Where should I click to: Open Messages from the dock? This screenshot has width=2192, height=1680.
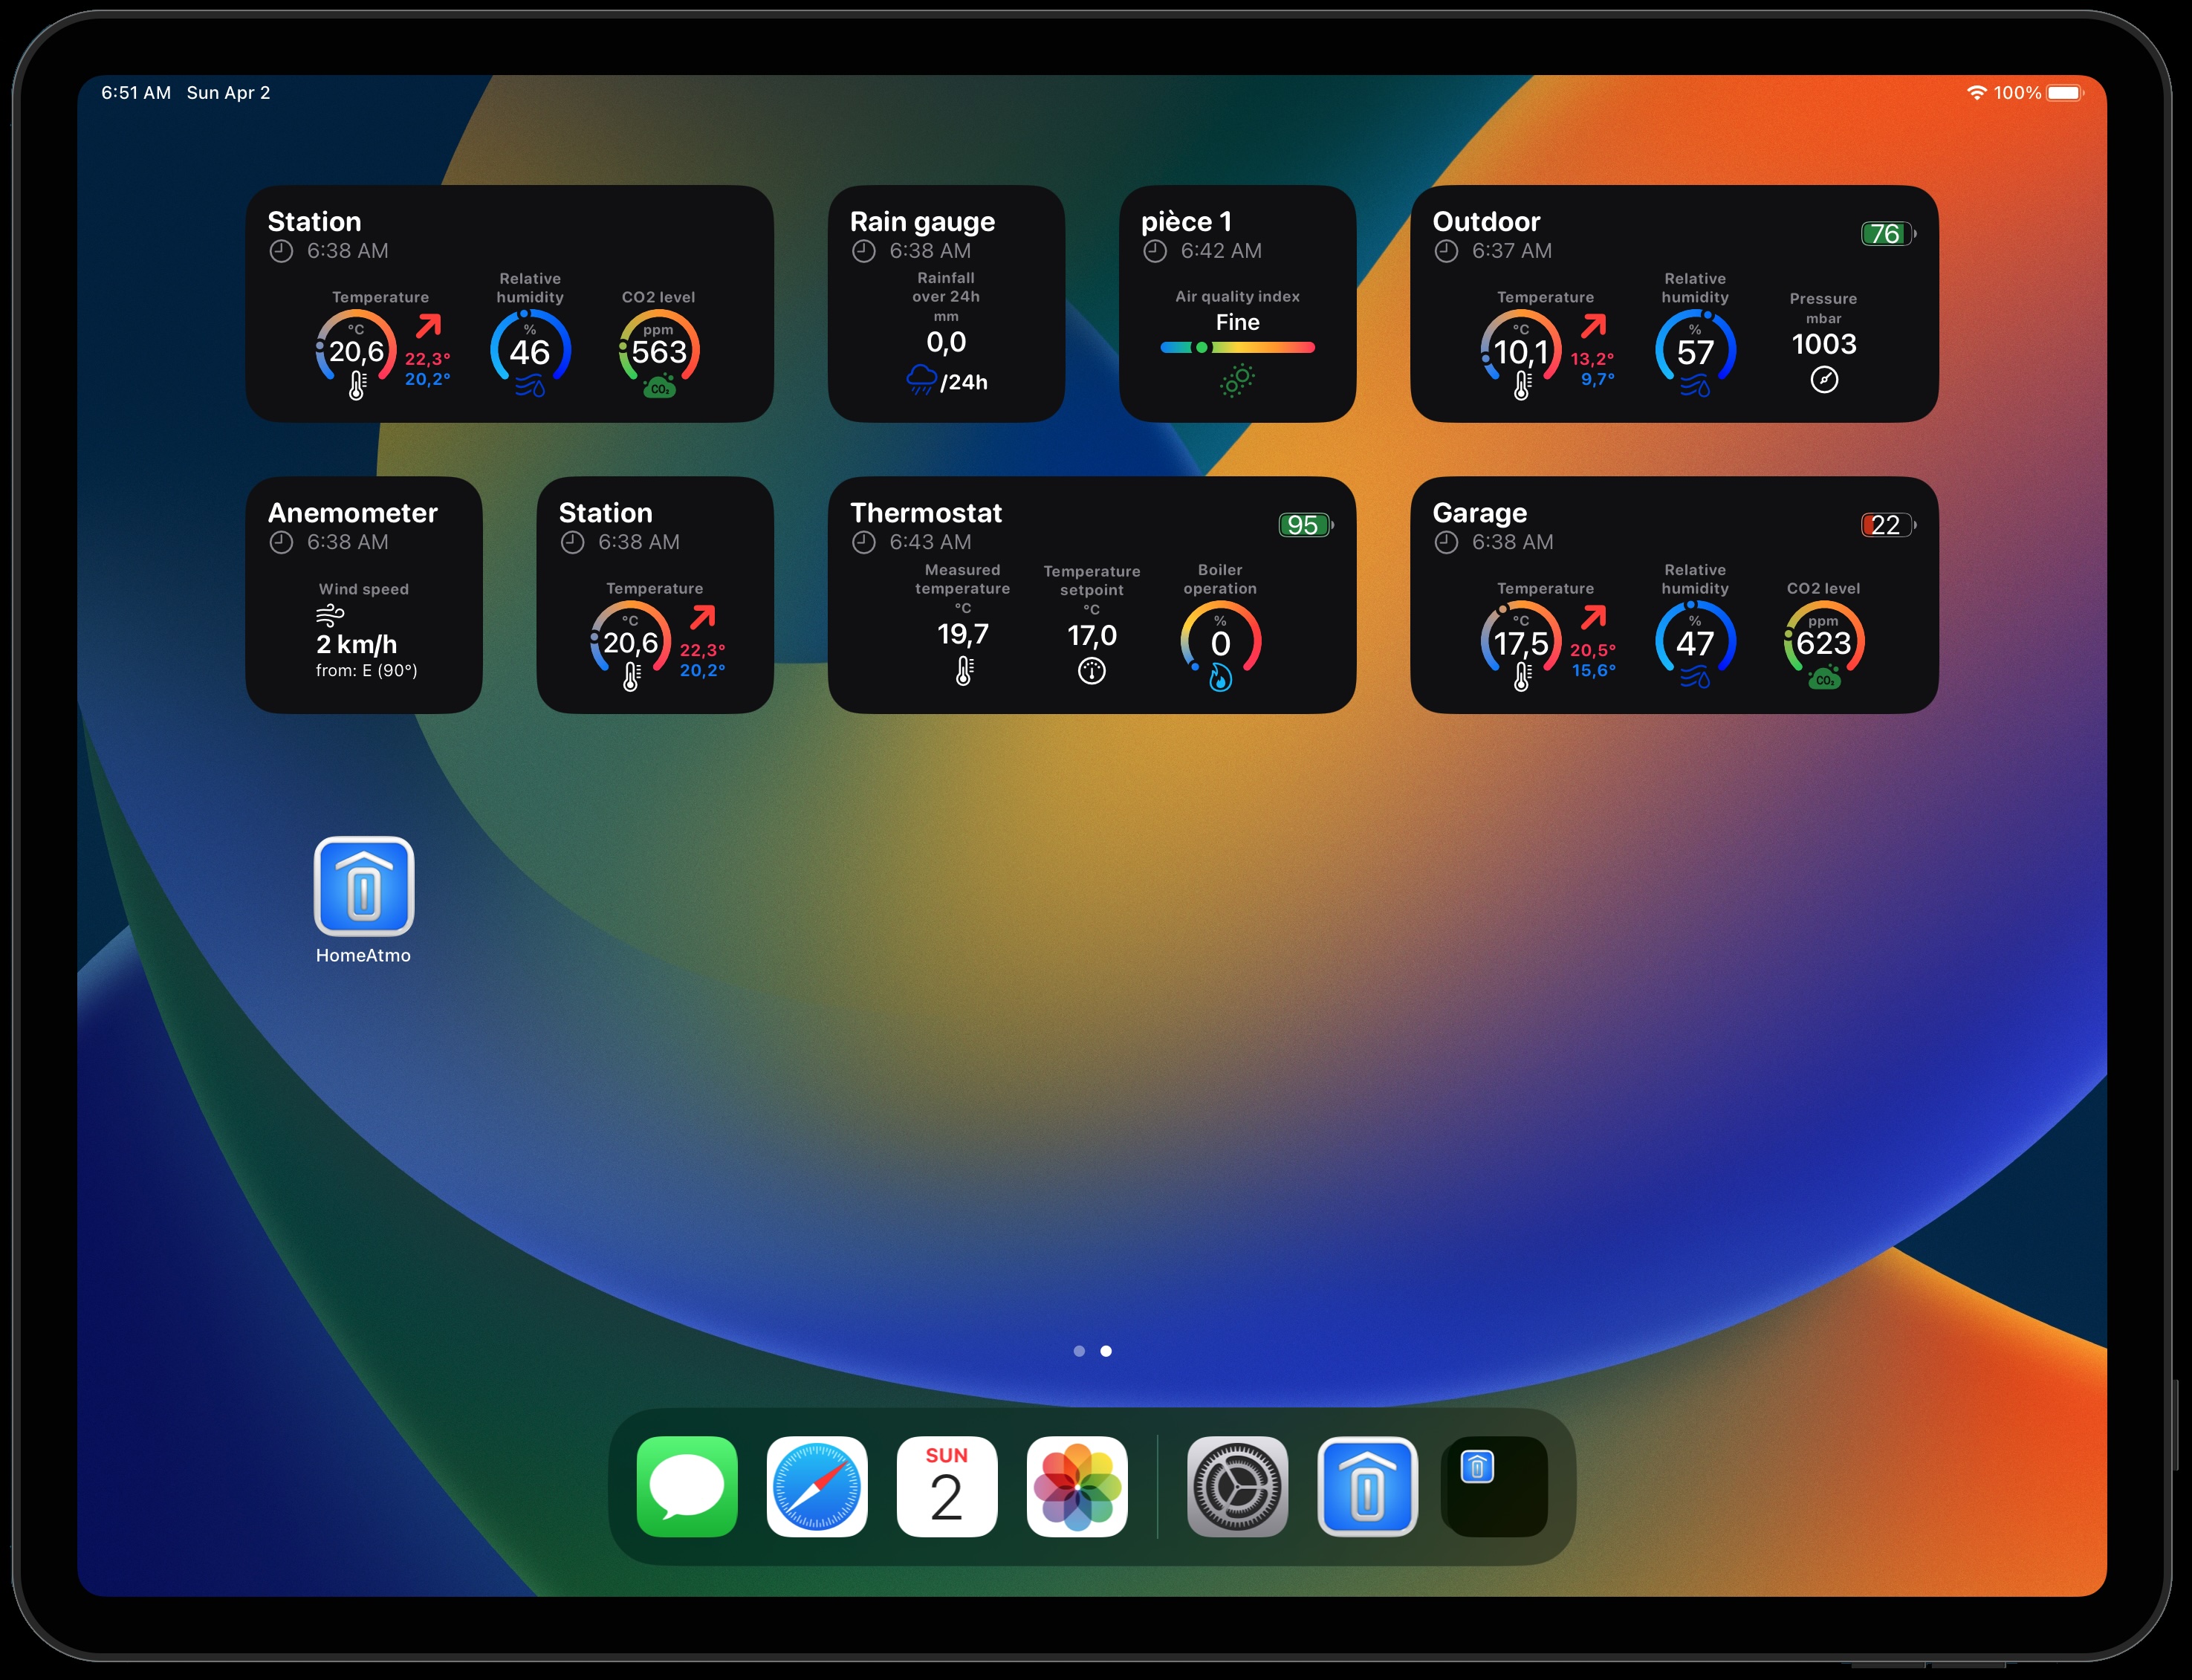tap(687, 1487)
